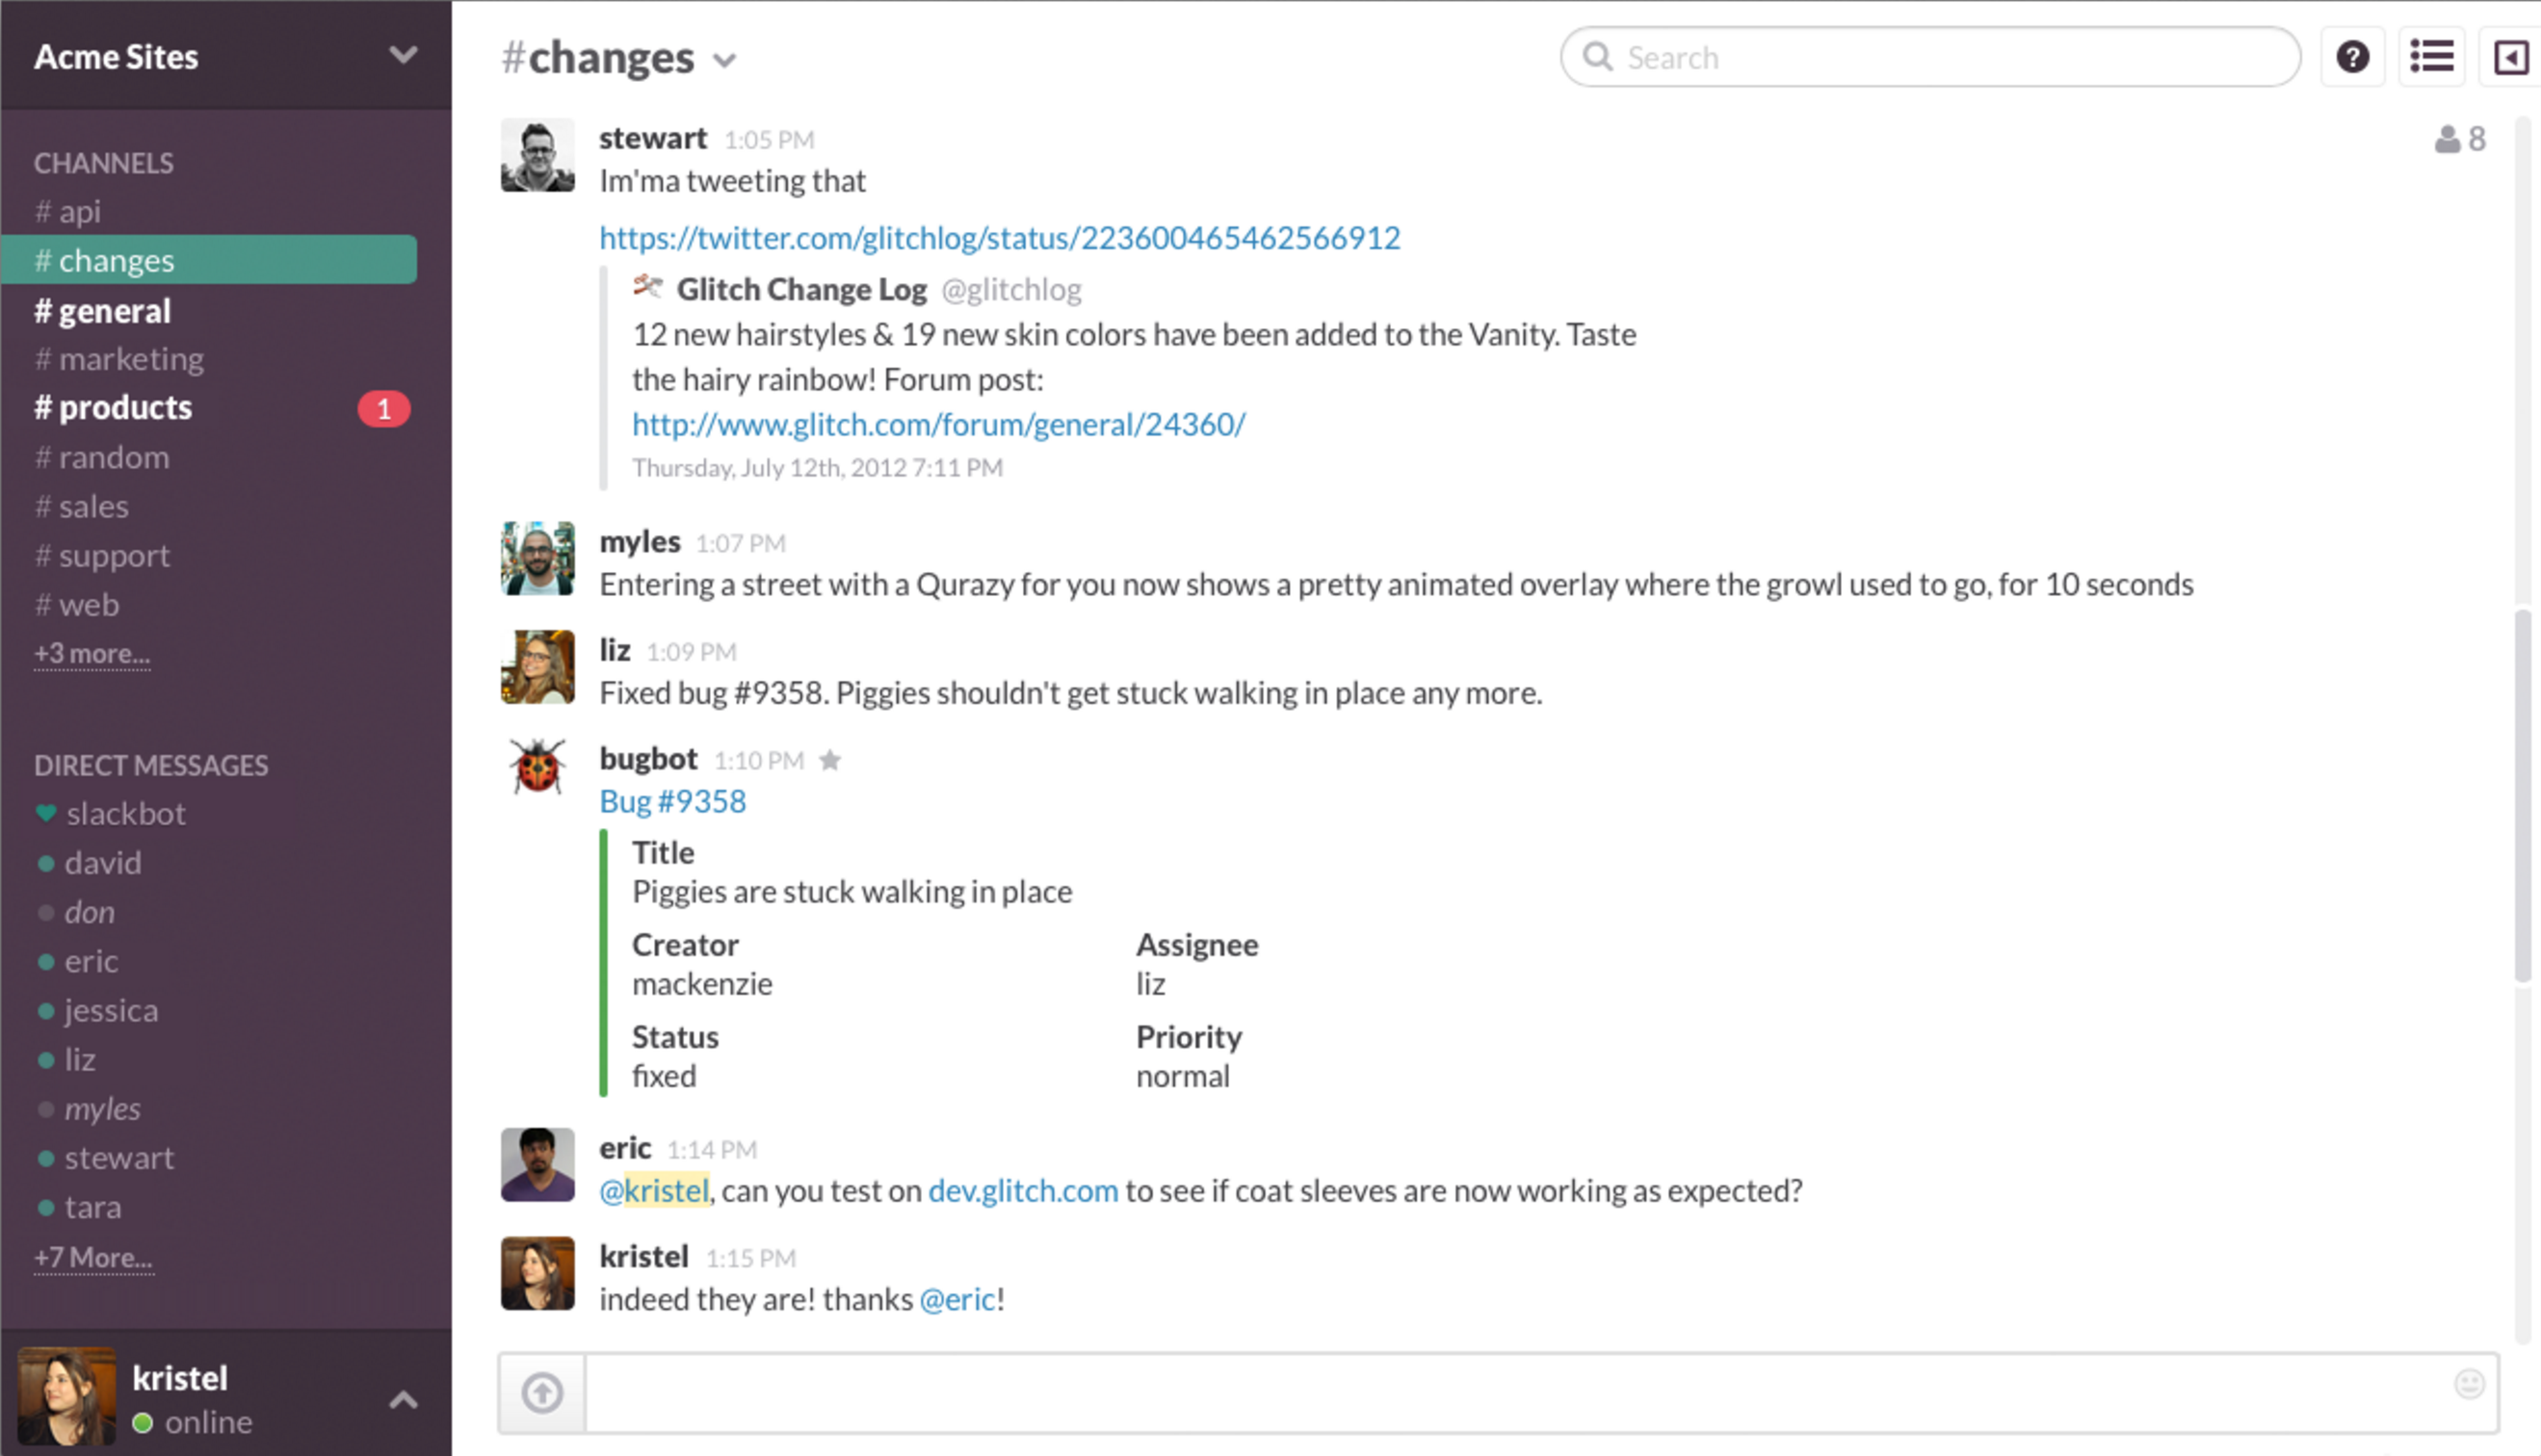
Task: Click the message pane vertical scrollbar
Action: (x=2523, y=796)
